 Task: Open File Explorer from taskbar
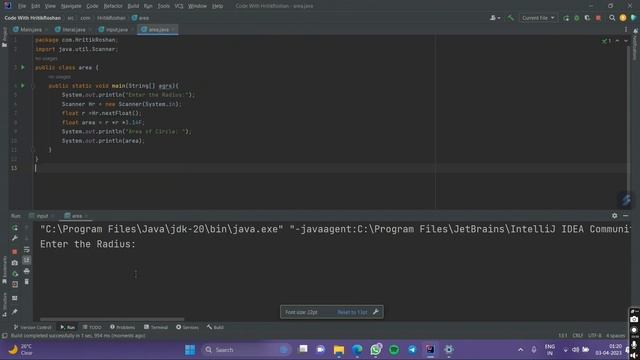339,350
